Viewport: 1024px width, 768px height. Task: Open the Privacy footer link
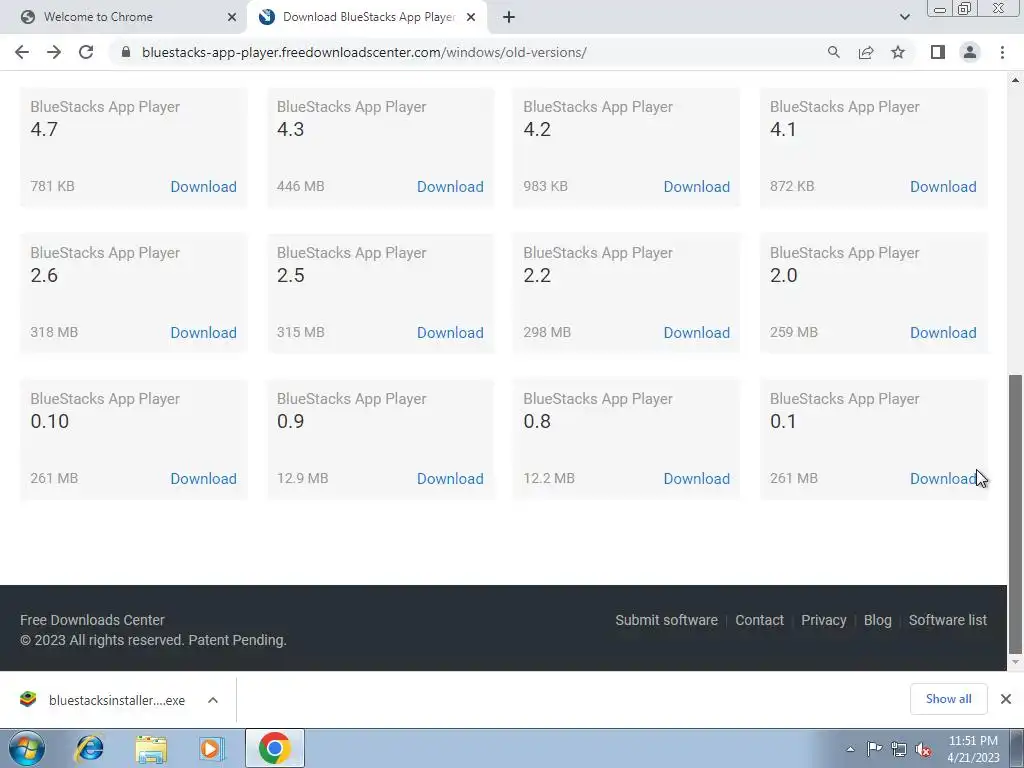point(824,620)
